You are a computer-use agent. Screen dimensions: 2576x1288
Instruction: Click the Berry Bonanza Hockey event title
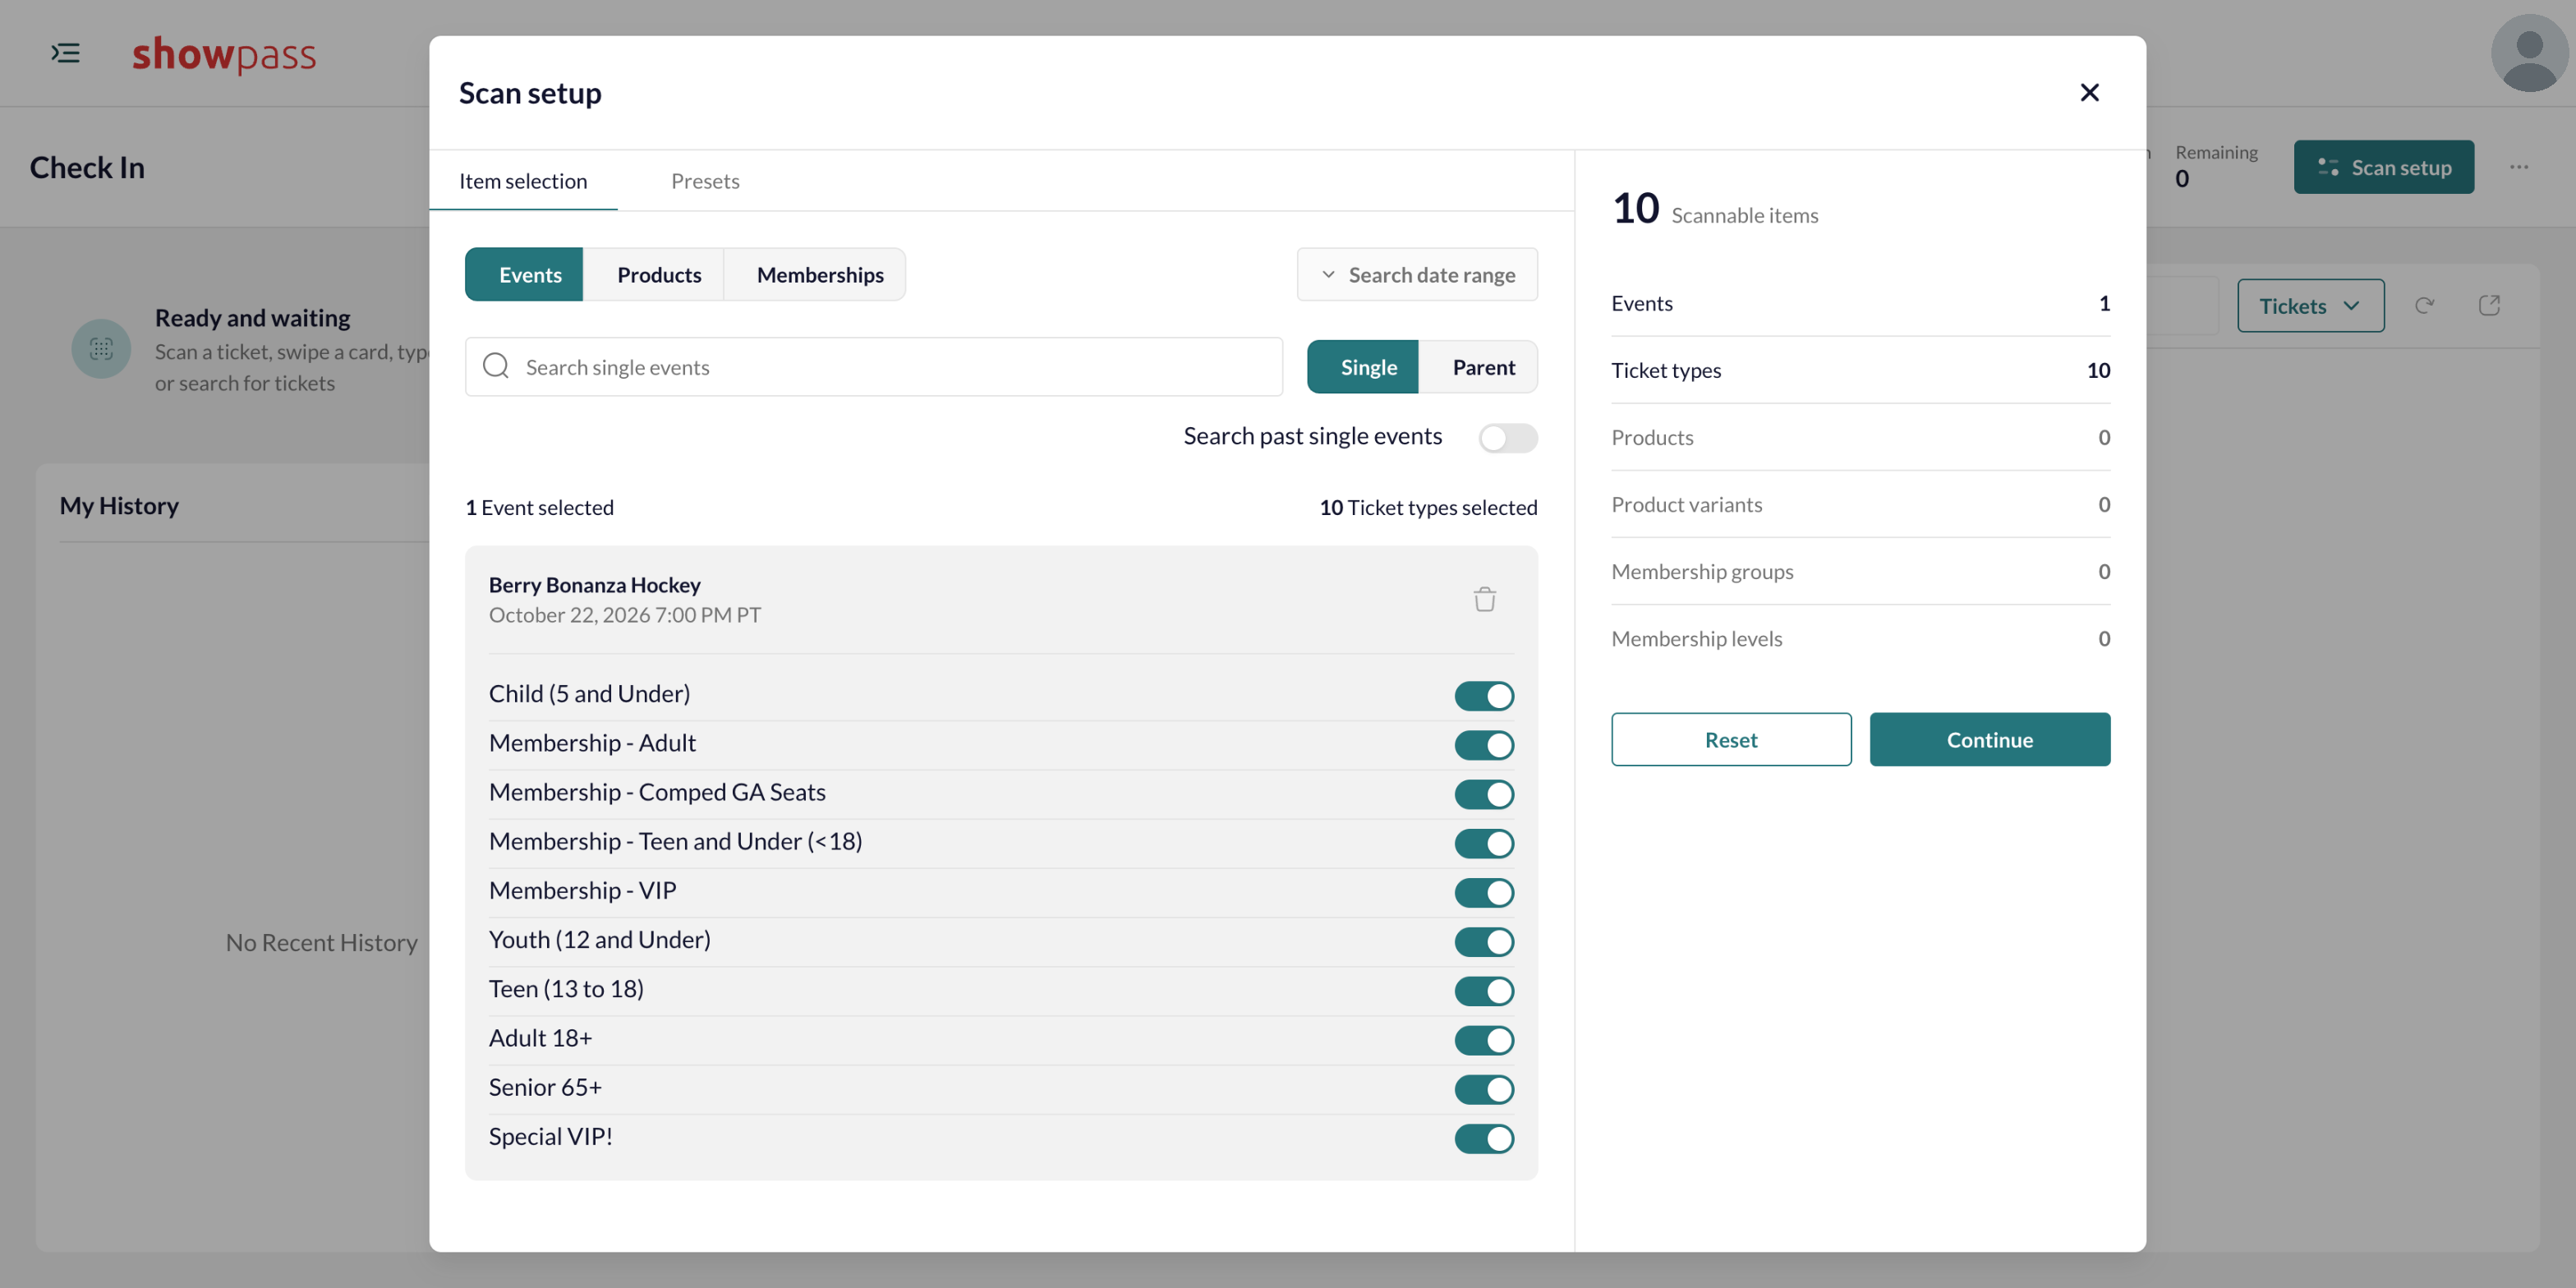point(595,585)
